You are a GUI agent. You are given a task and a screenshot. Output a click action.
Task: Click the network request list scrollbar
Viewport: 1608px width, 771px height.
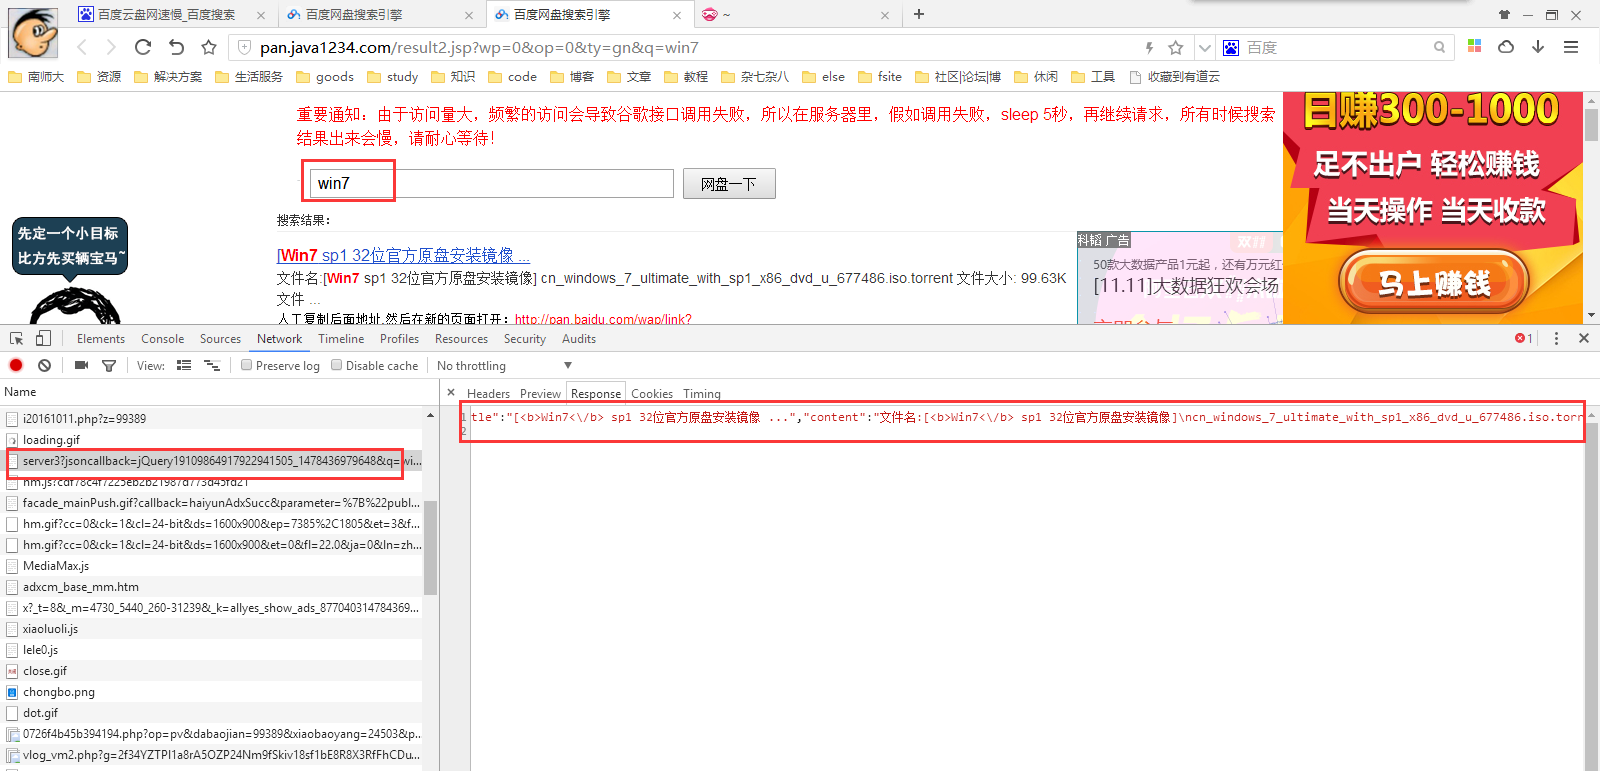431,548
